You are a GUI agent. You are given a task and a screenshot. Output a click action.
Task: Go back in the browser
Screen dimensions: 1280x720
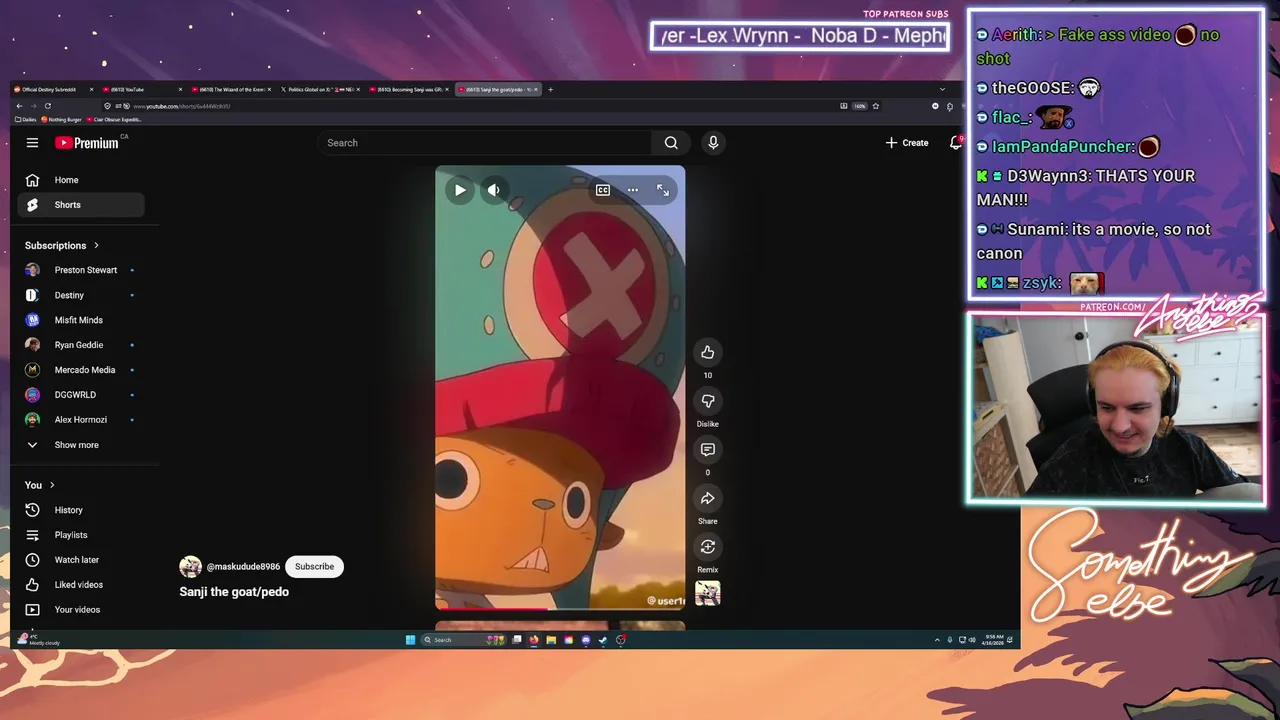[19, 106]
